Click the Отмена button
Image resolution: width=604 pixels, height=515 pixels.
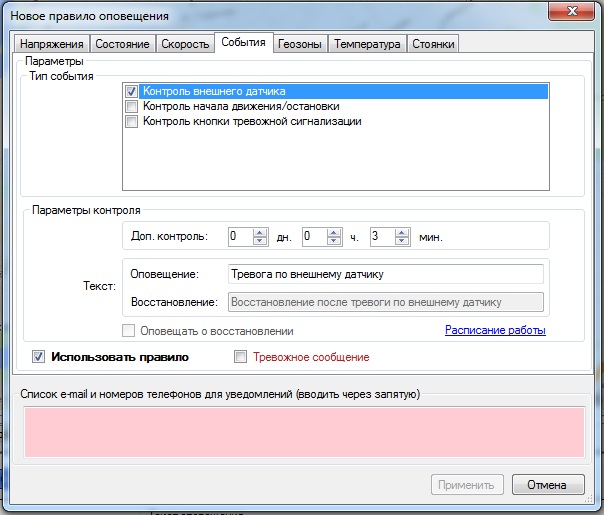(547, 485)
